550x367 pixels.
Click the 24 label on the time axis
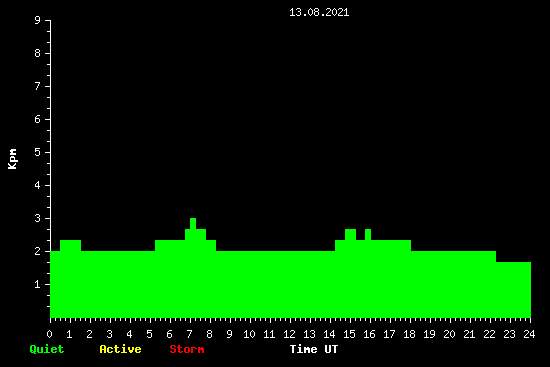[529, 334]
